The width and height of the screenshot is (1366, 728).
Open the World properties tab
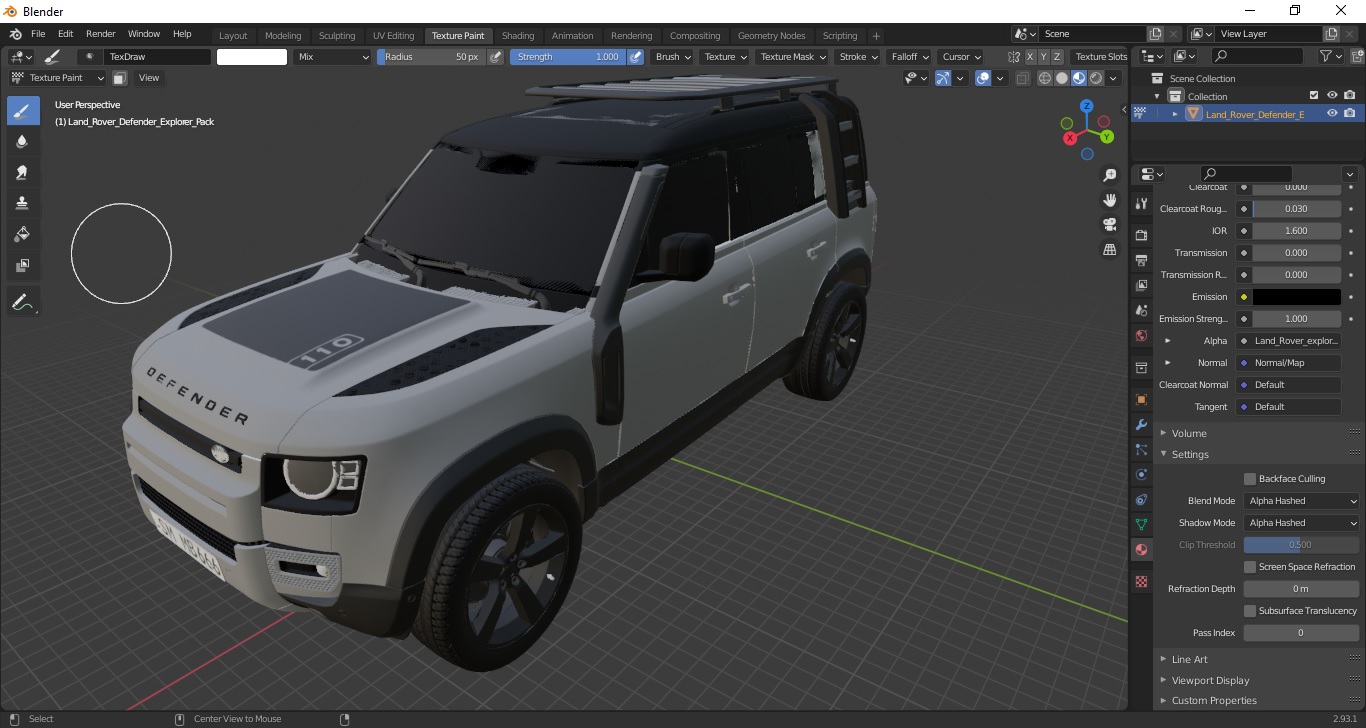coord(1141,336)
